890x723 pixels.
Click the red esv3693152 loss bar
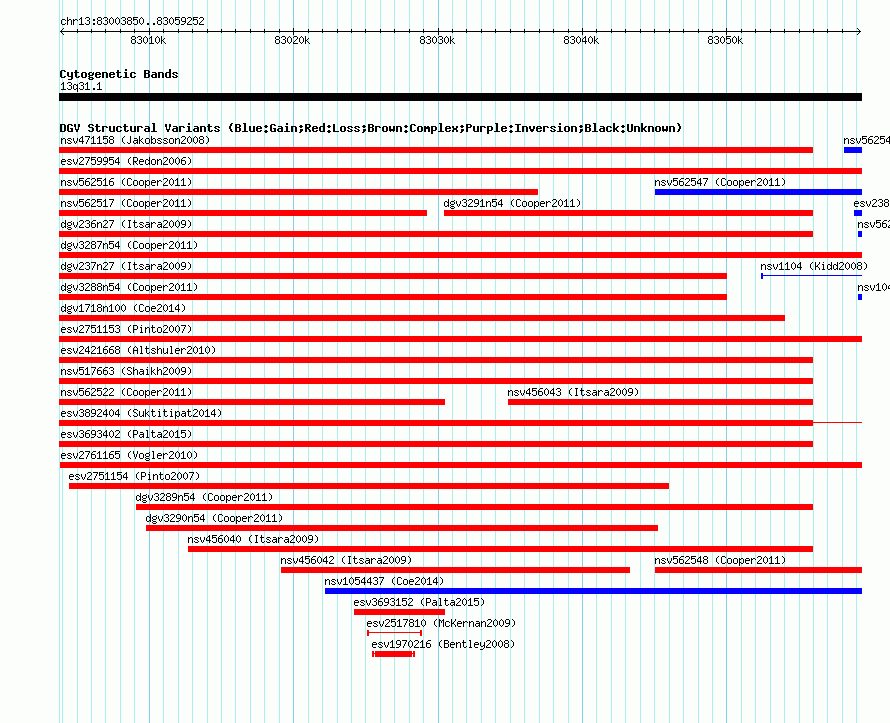coord(399,612)
